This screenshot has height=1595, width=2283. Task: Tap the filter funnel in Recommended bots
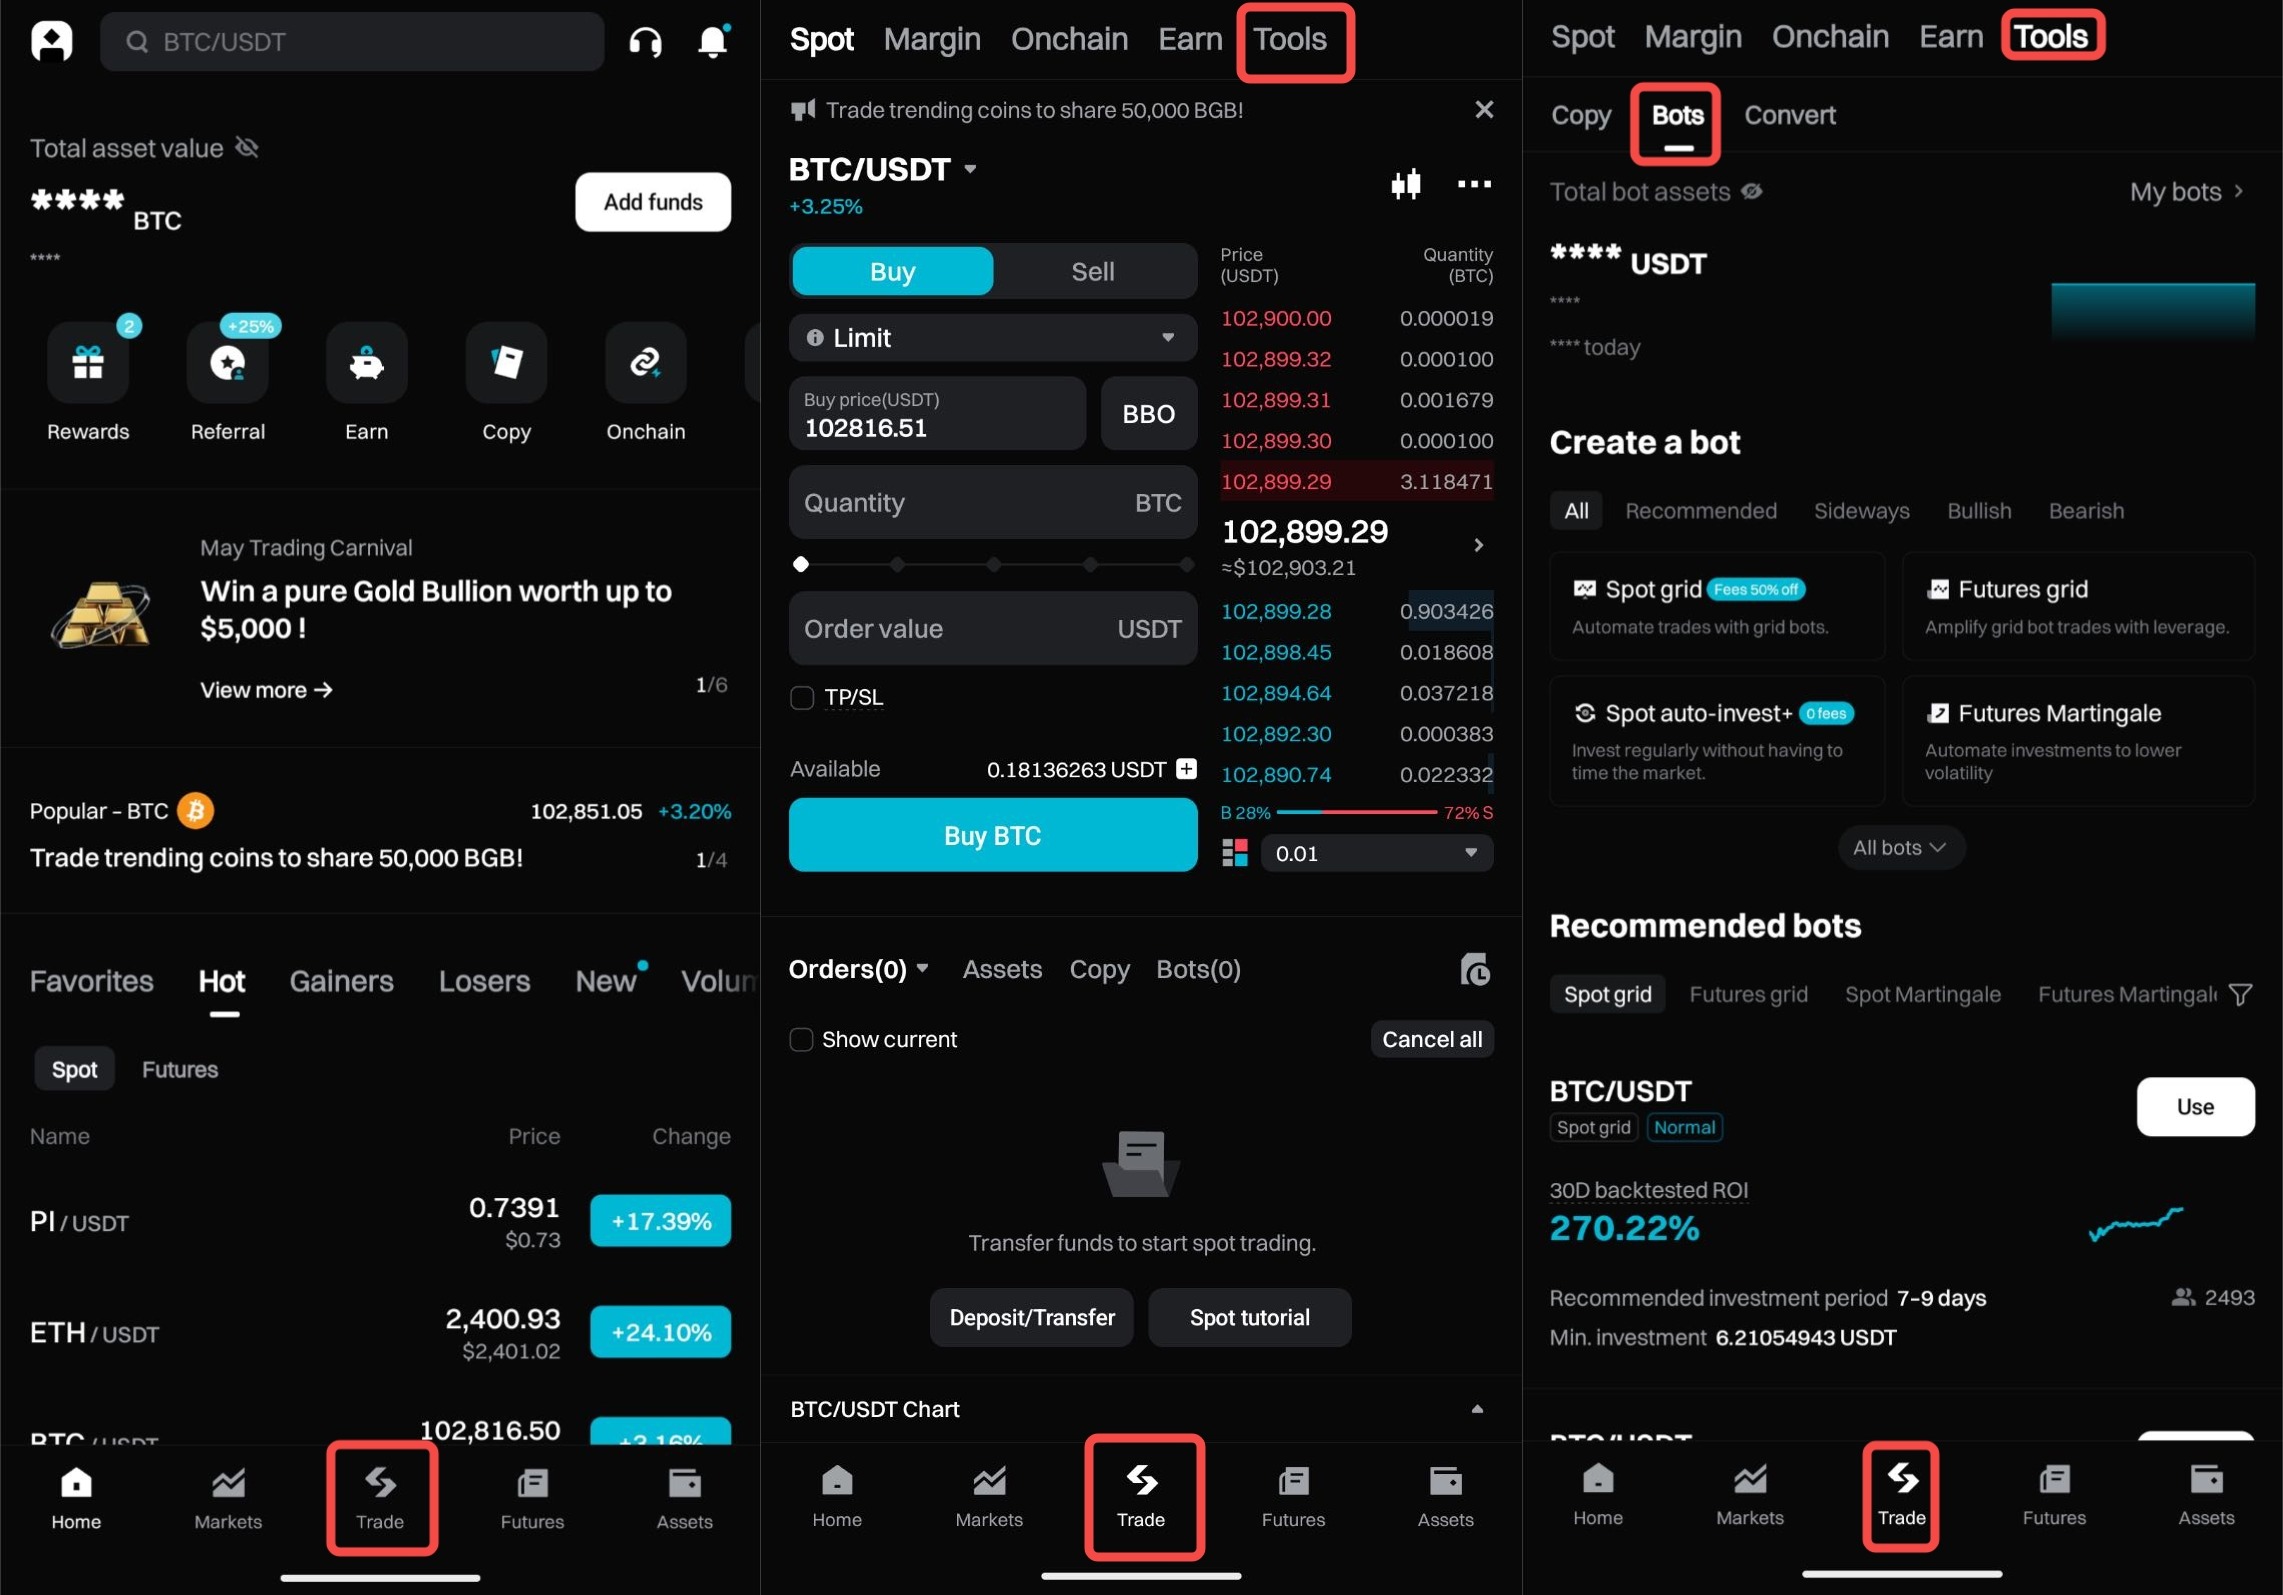[x=2240, y=994]
